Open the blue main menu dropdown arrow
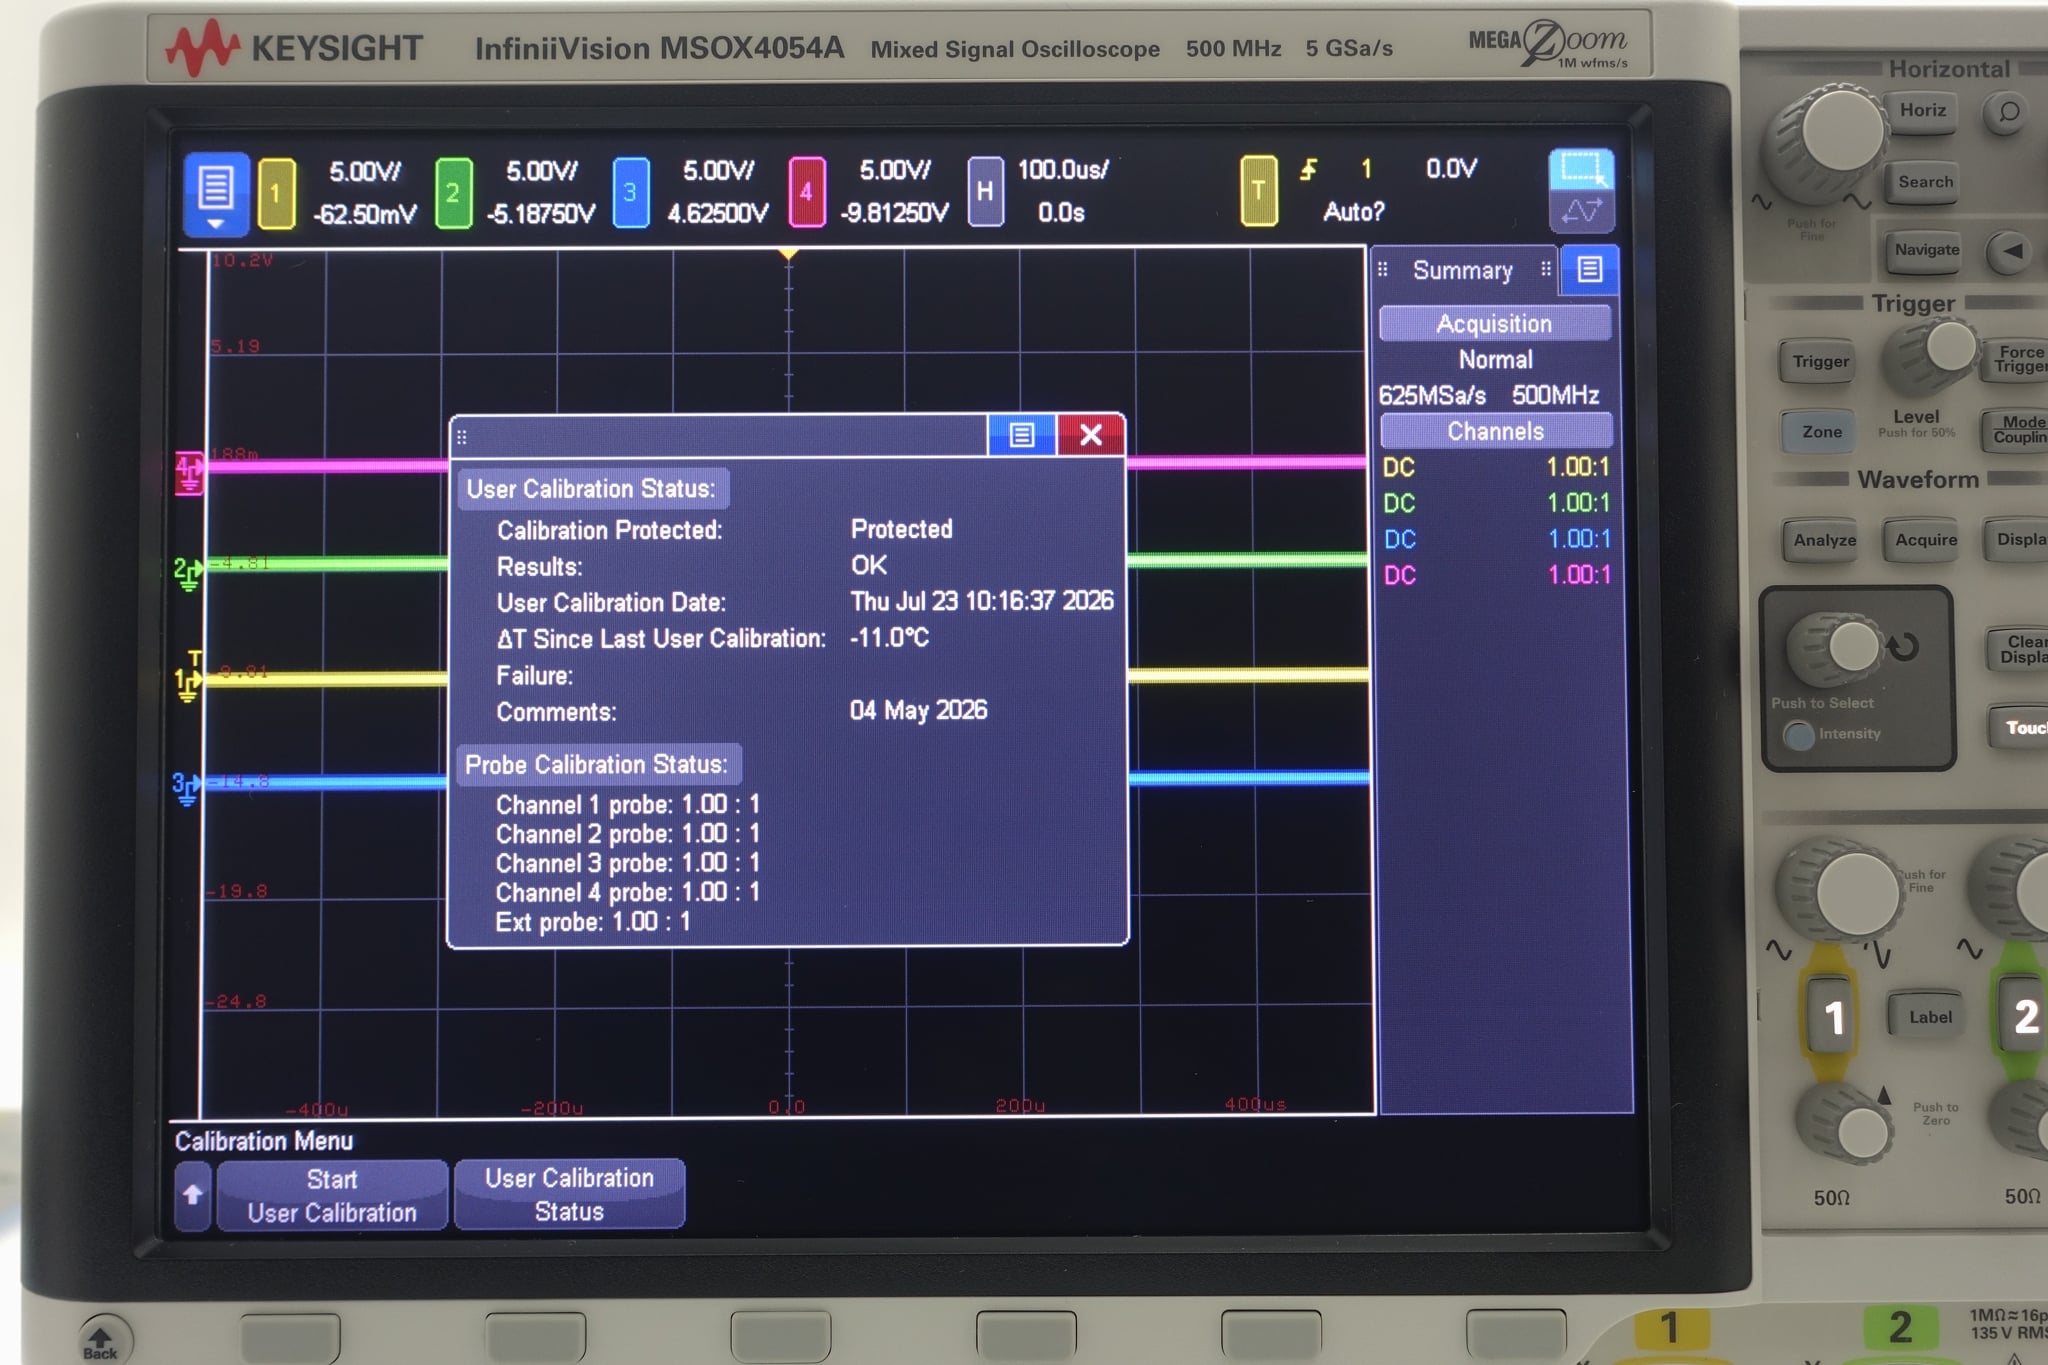The height and width of the screenshot is (1365, 2048). point(216,224)
